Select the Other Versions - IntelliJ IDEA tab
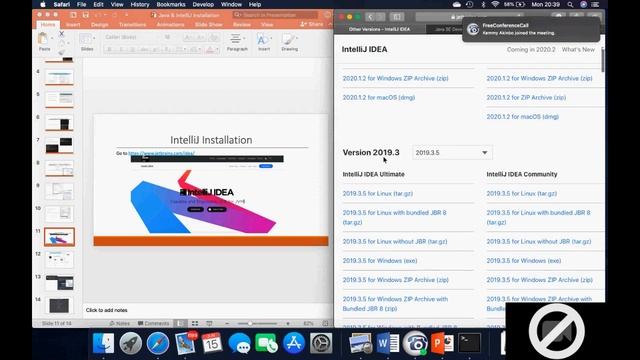 click(379, 29)
